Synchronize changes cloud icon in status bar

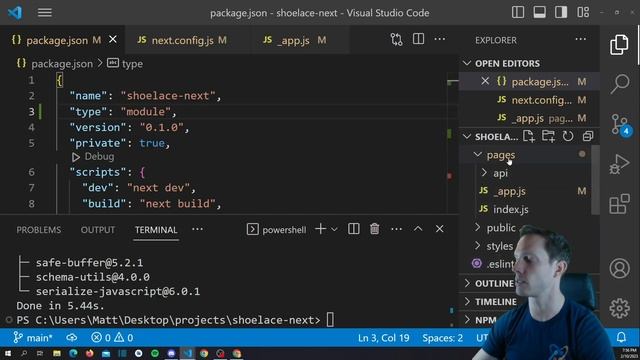pyautogui.click(x=71, y=338)
